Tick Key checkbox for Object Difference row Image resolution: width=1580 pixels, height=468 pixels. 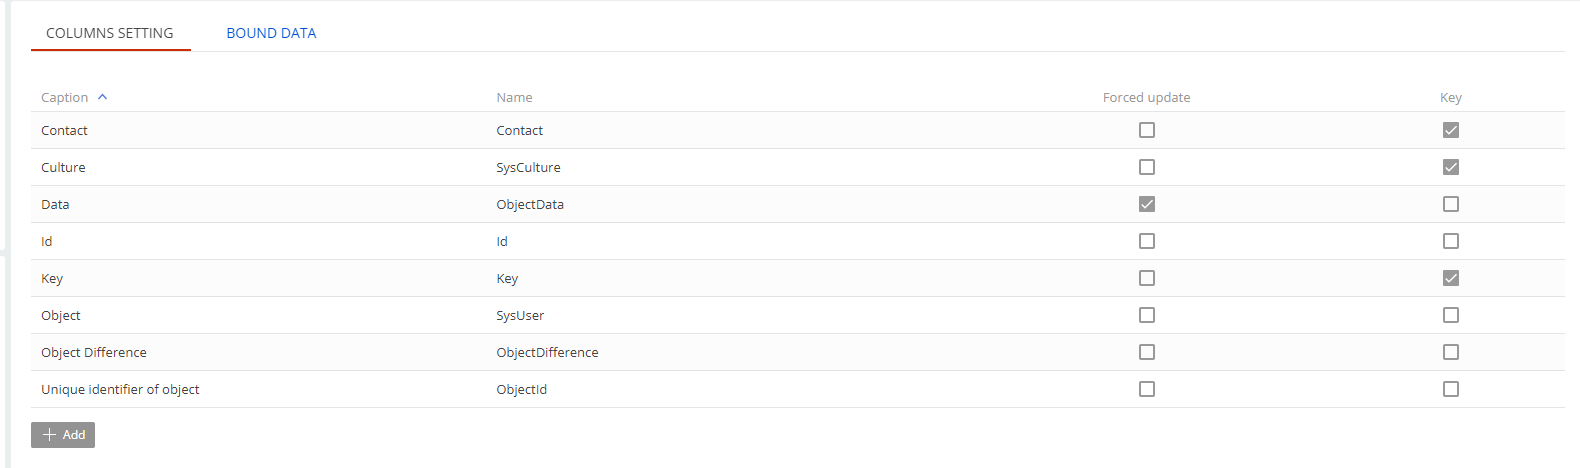tap(1451, 352)
